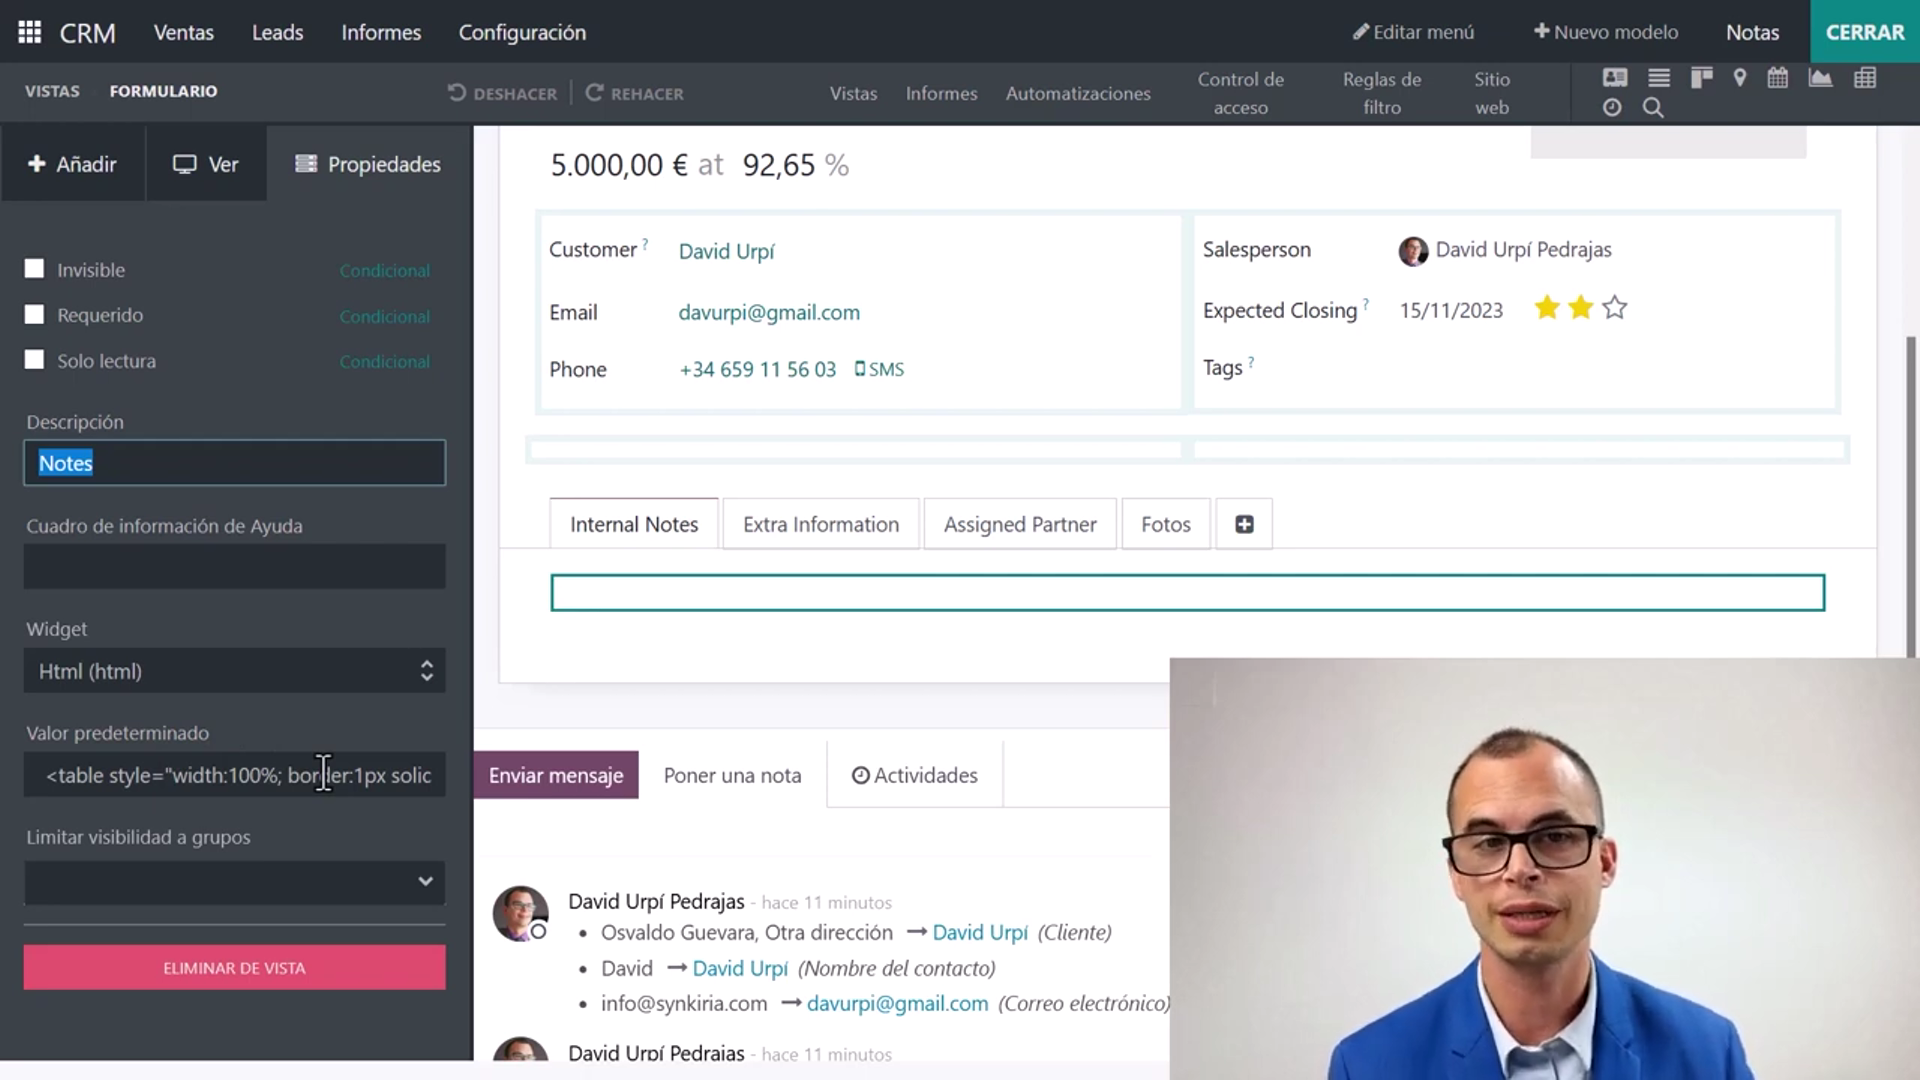The image size is (1920, 1080).
Task: Open the Assigned Partner tab
Action: (1020, 524)
